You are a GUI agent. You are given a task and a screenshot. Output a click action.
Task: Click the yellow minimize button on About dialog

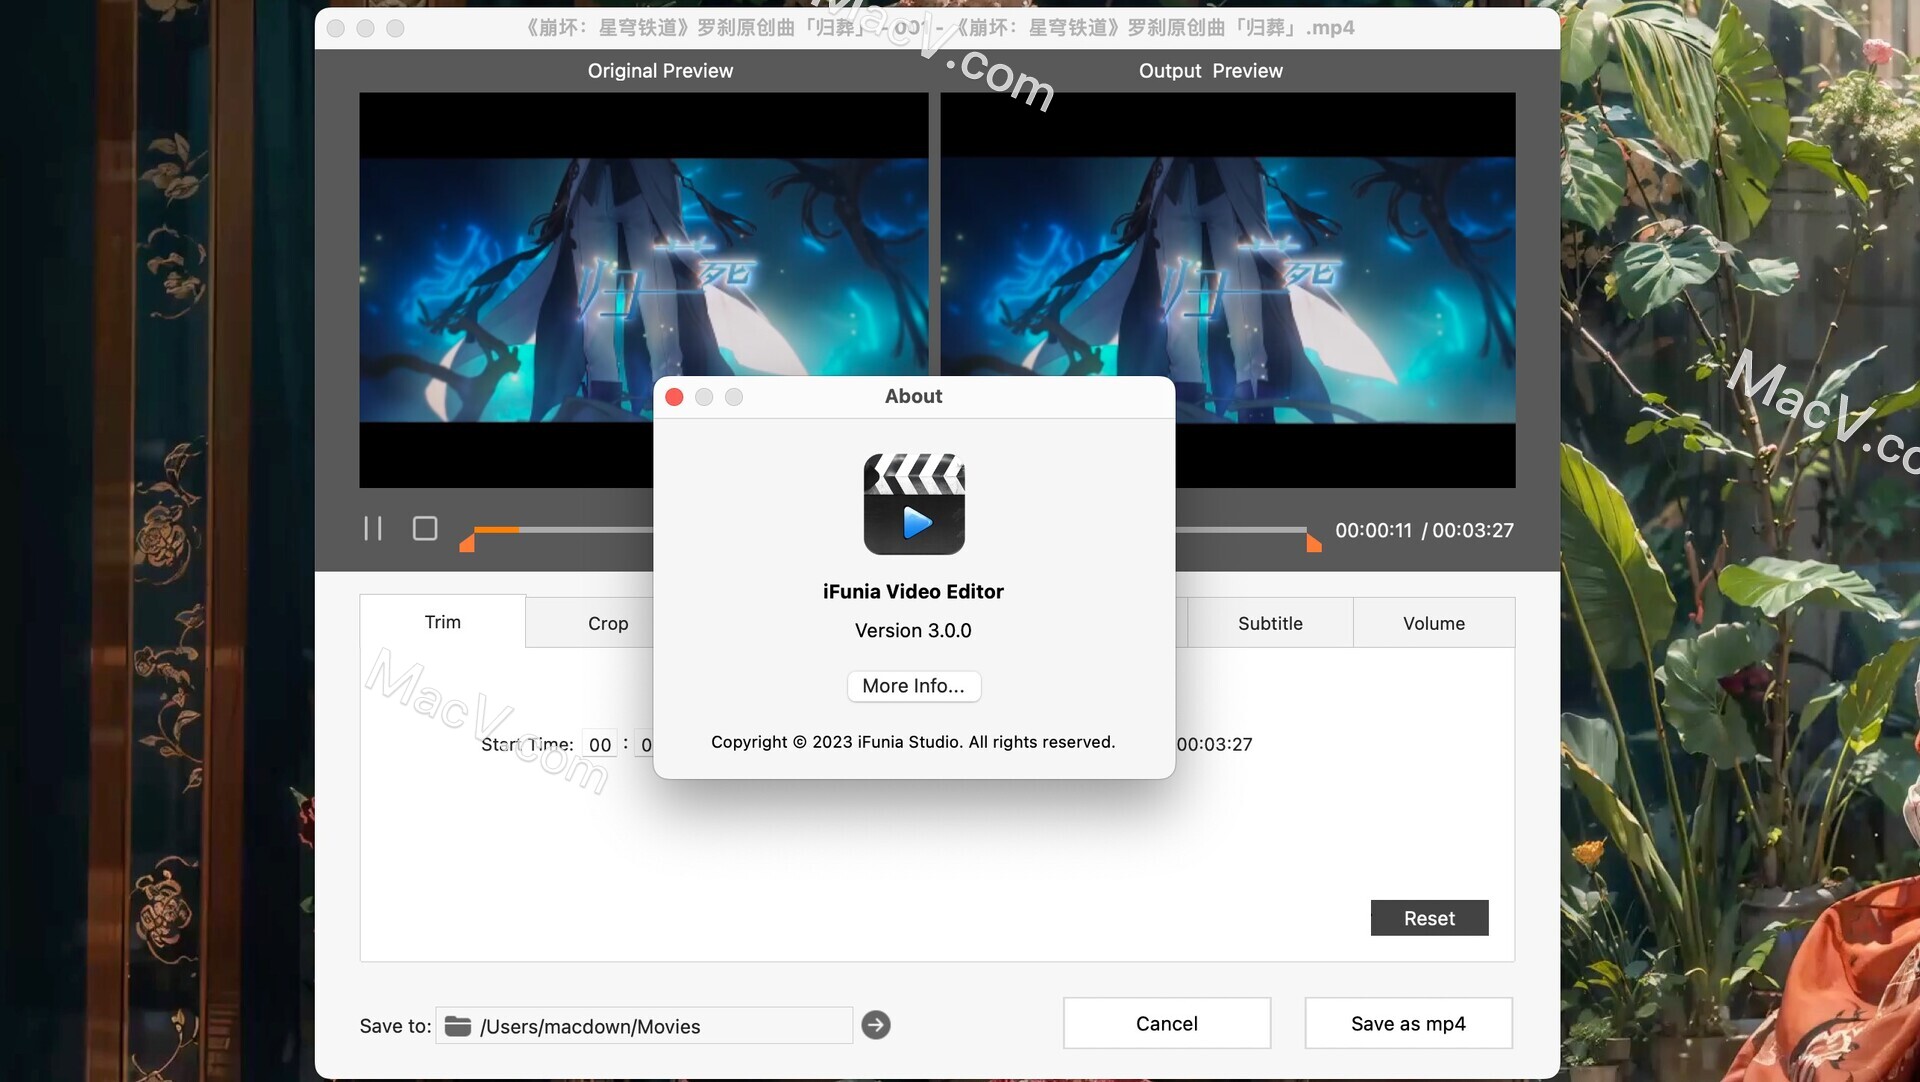704,397
